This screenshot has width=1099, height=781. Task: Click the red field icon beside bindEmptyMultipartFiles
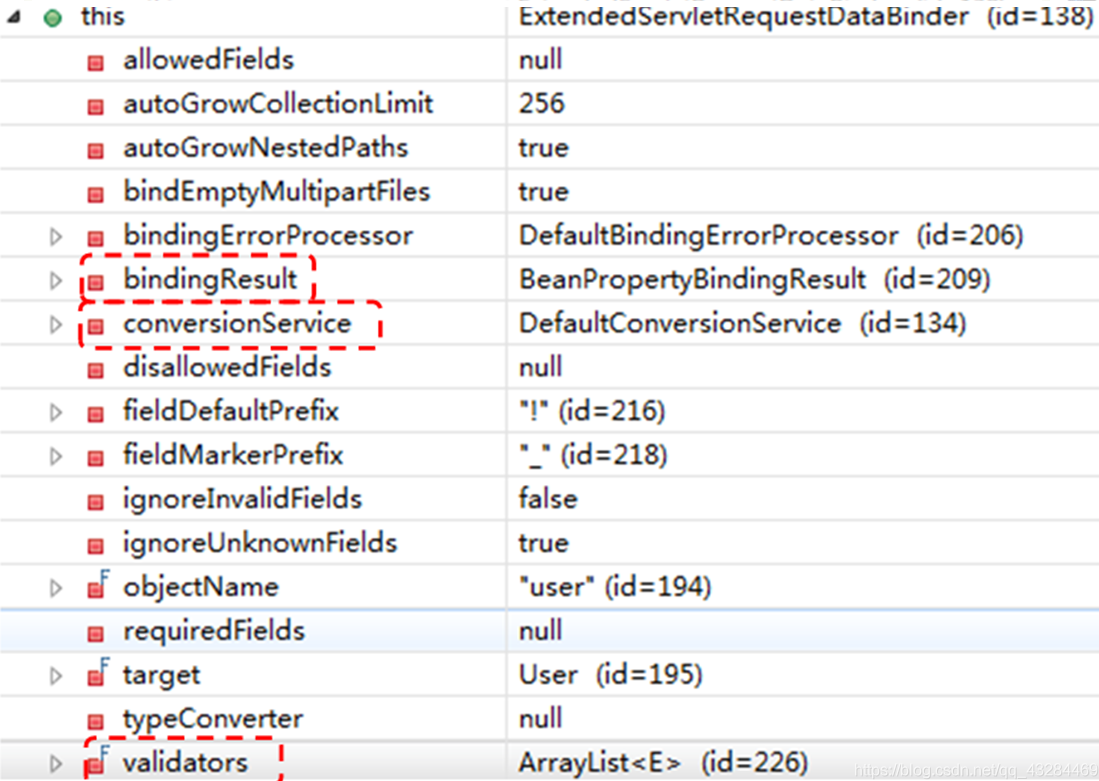pyautogui.click(x=96, y=195)
